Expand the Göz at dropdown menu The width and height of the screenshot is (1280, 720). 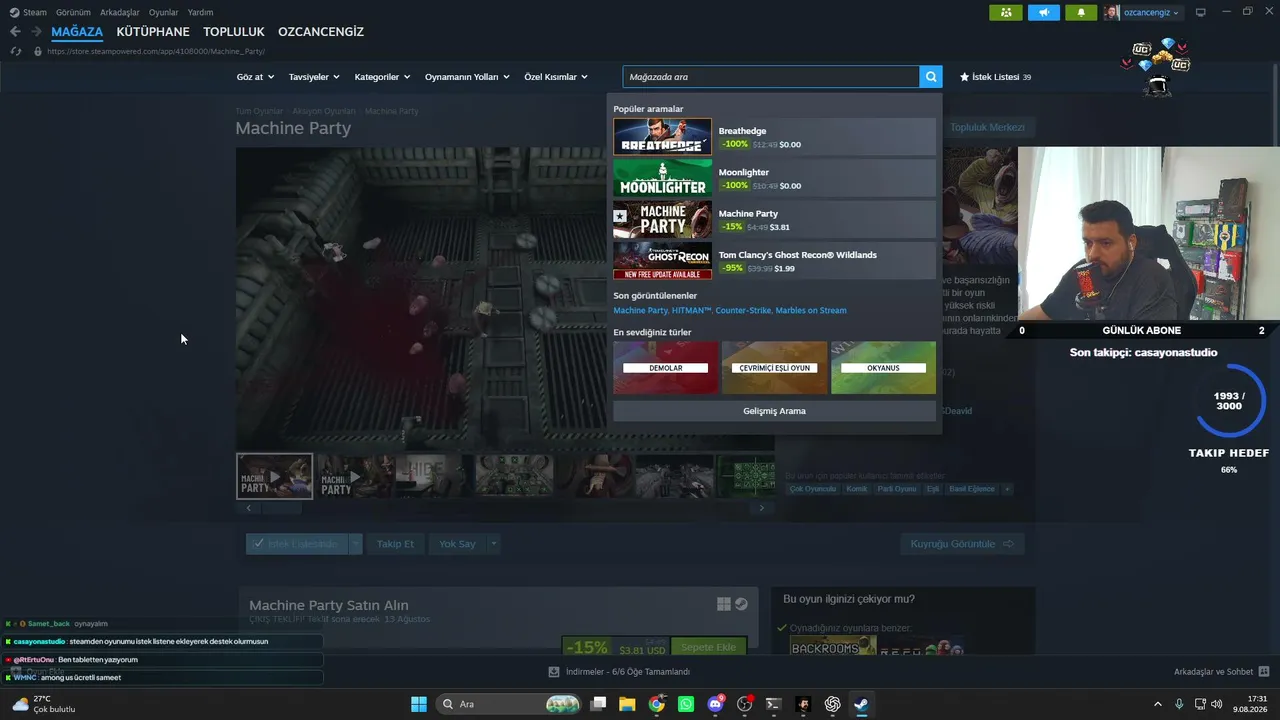255,77
